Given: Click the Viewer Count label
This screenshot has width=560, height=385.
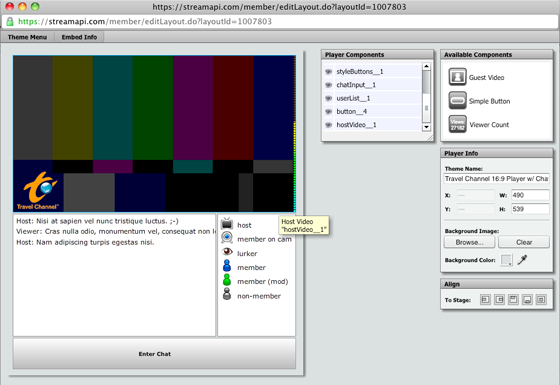Looking at the screenshot, I should (x=489, y=125).
